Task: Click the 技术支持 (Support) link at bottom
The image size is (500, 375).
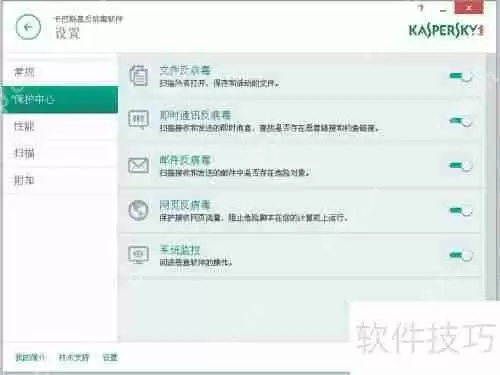Action: [74, 358]
